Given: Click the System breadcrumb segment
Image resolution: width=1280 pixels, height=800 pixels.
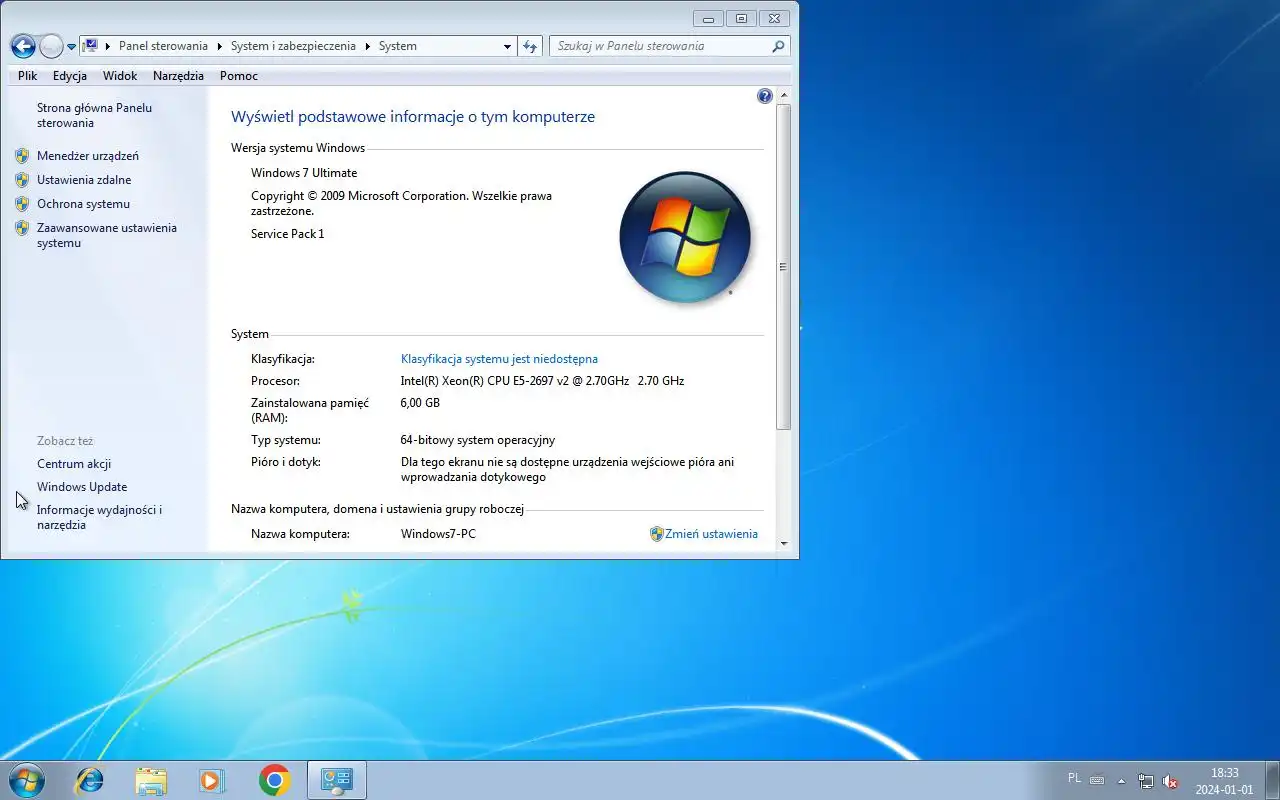Looking at the screenshot, I should [398, 46].
